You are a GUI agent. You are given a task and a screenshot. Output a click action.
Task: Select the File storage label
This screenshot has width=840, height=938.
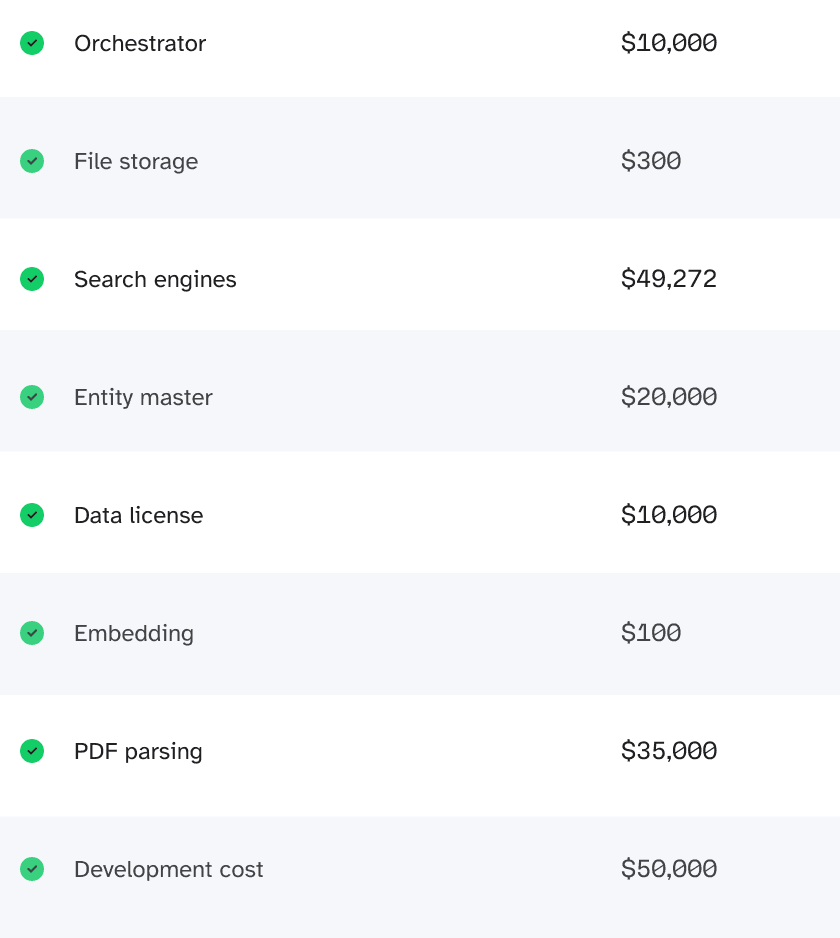tap(136, 161)
